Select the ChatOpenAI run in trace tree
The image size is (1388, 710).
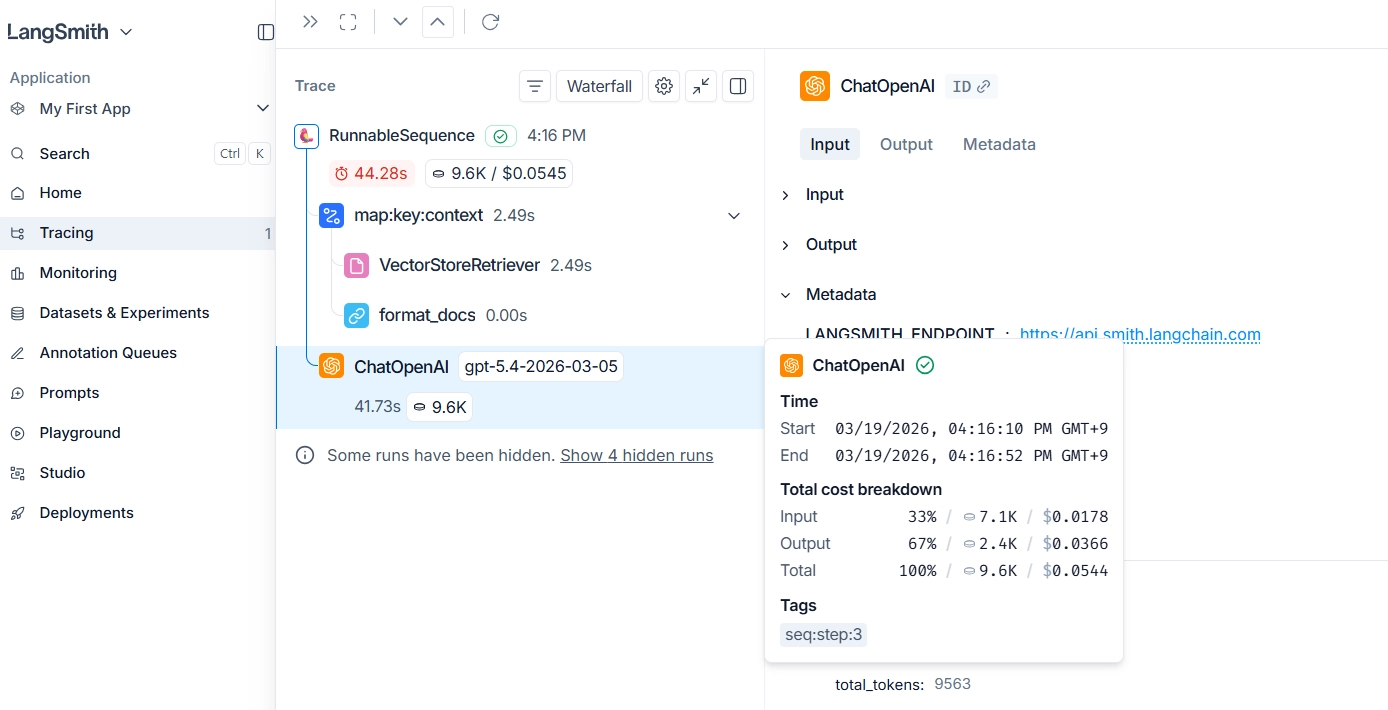coord(401,367)
